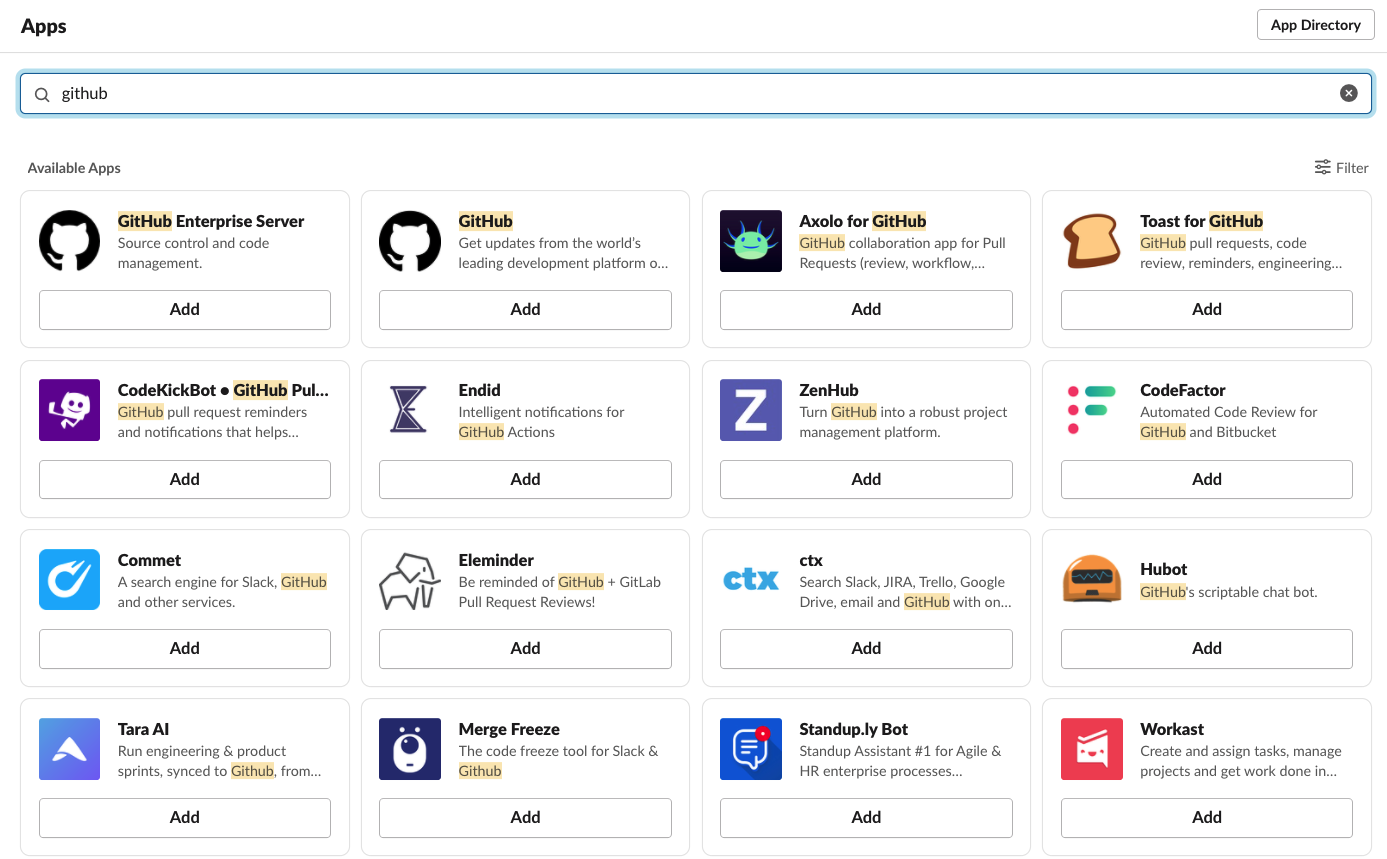Open the GitHub Enterprise Server title
This screenshot has width=1387, height=859.
point(211,221)
